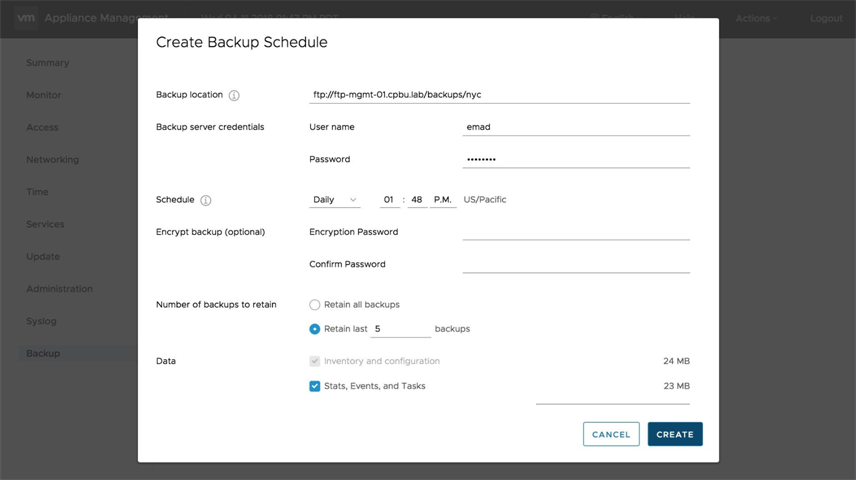Viewport: 856px width, 480px height.
Task: Focus the User name field
Action: pos(576,127)
